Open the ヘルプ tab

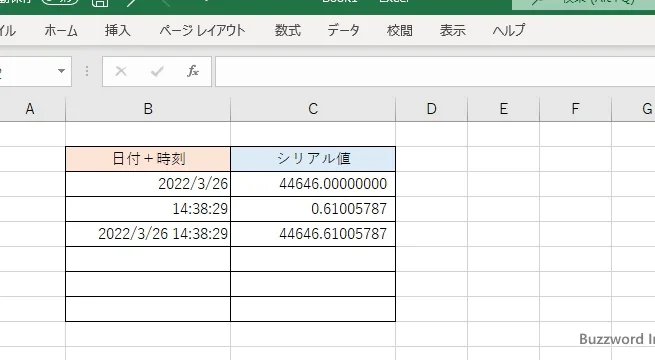(x=508, y=30)
